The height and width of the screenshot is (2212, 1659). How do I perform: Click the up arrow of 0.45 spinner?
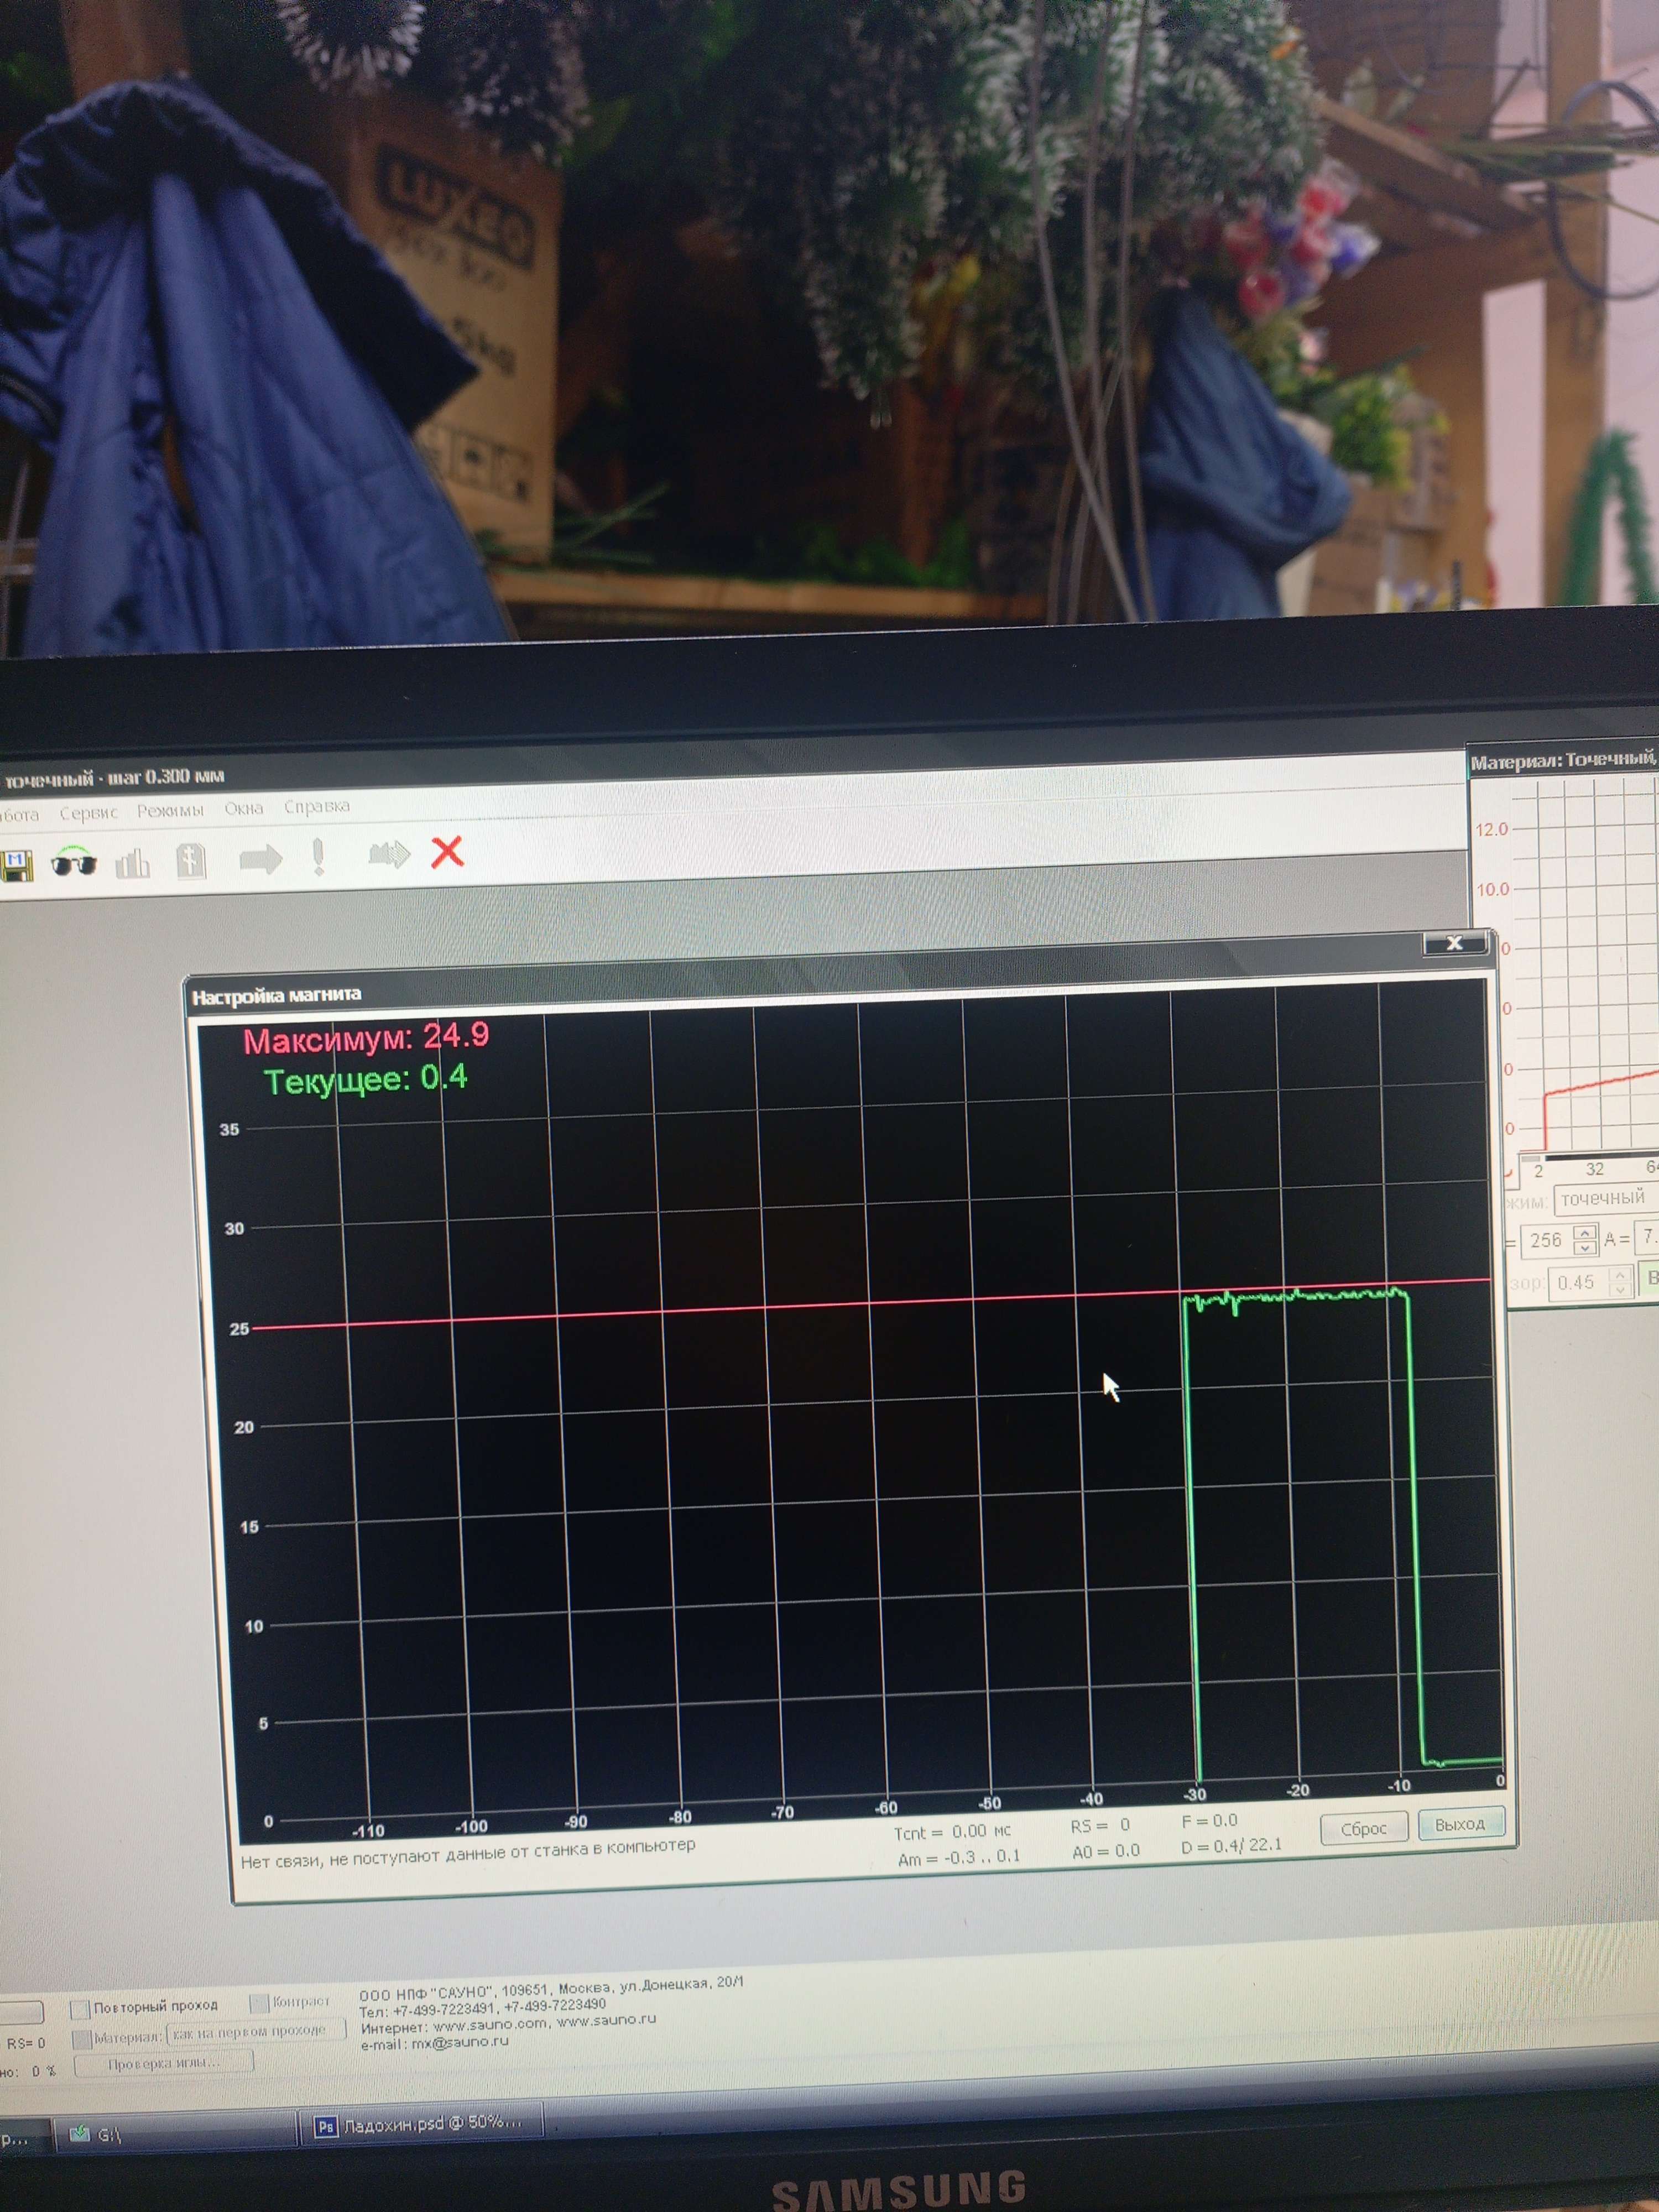(x=1619, y=1274)
